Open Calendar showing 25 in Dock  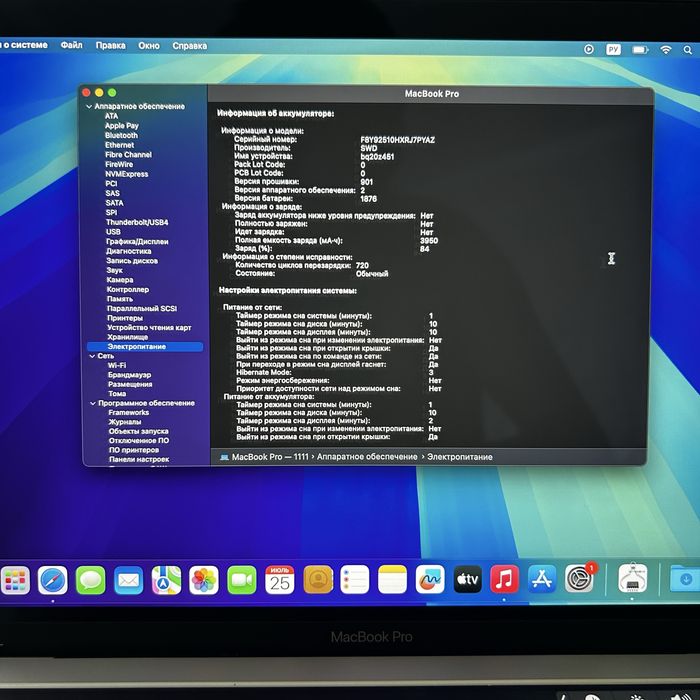[280, 580]
